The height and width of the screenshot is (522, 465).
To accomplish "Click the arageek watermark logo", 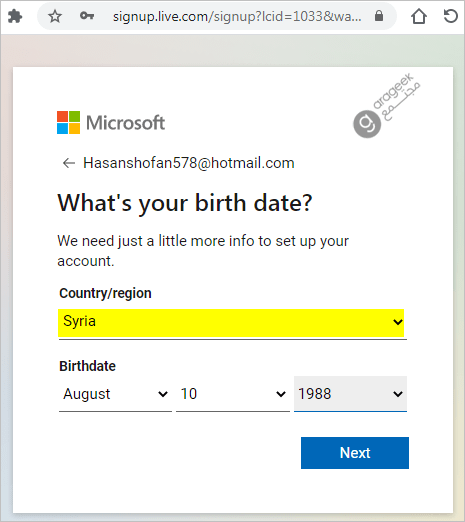I will pos(387,105).
